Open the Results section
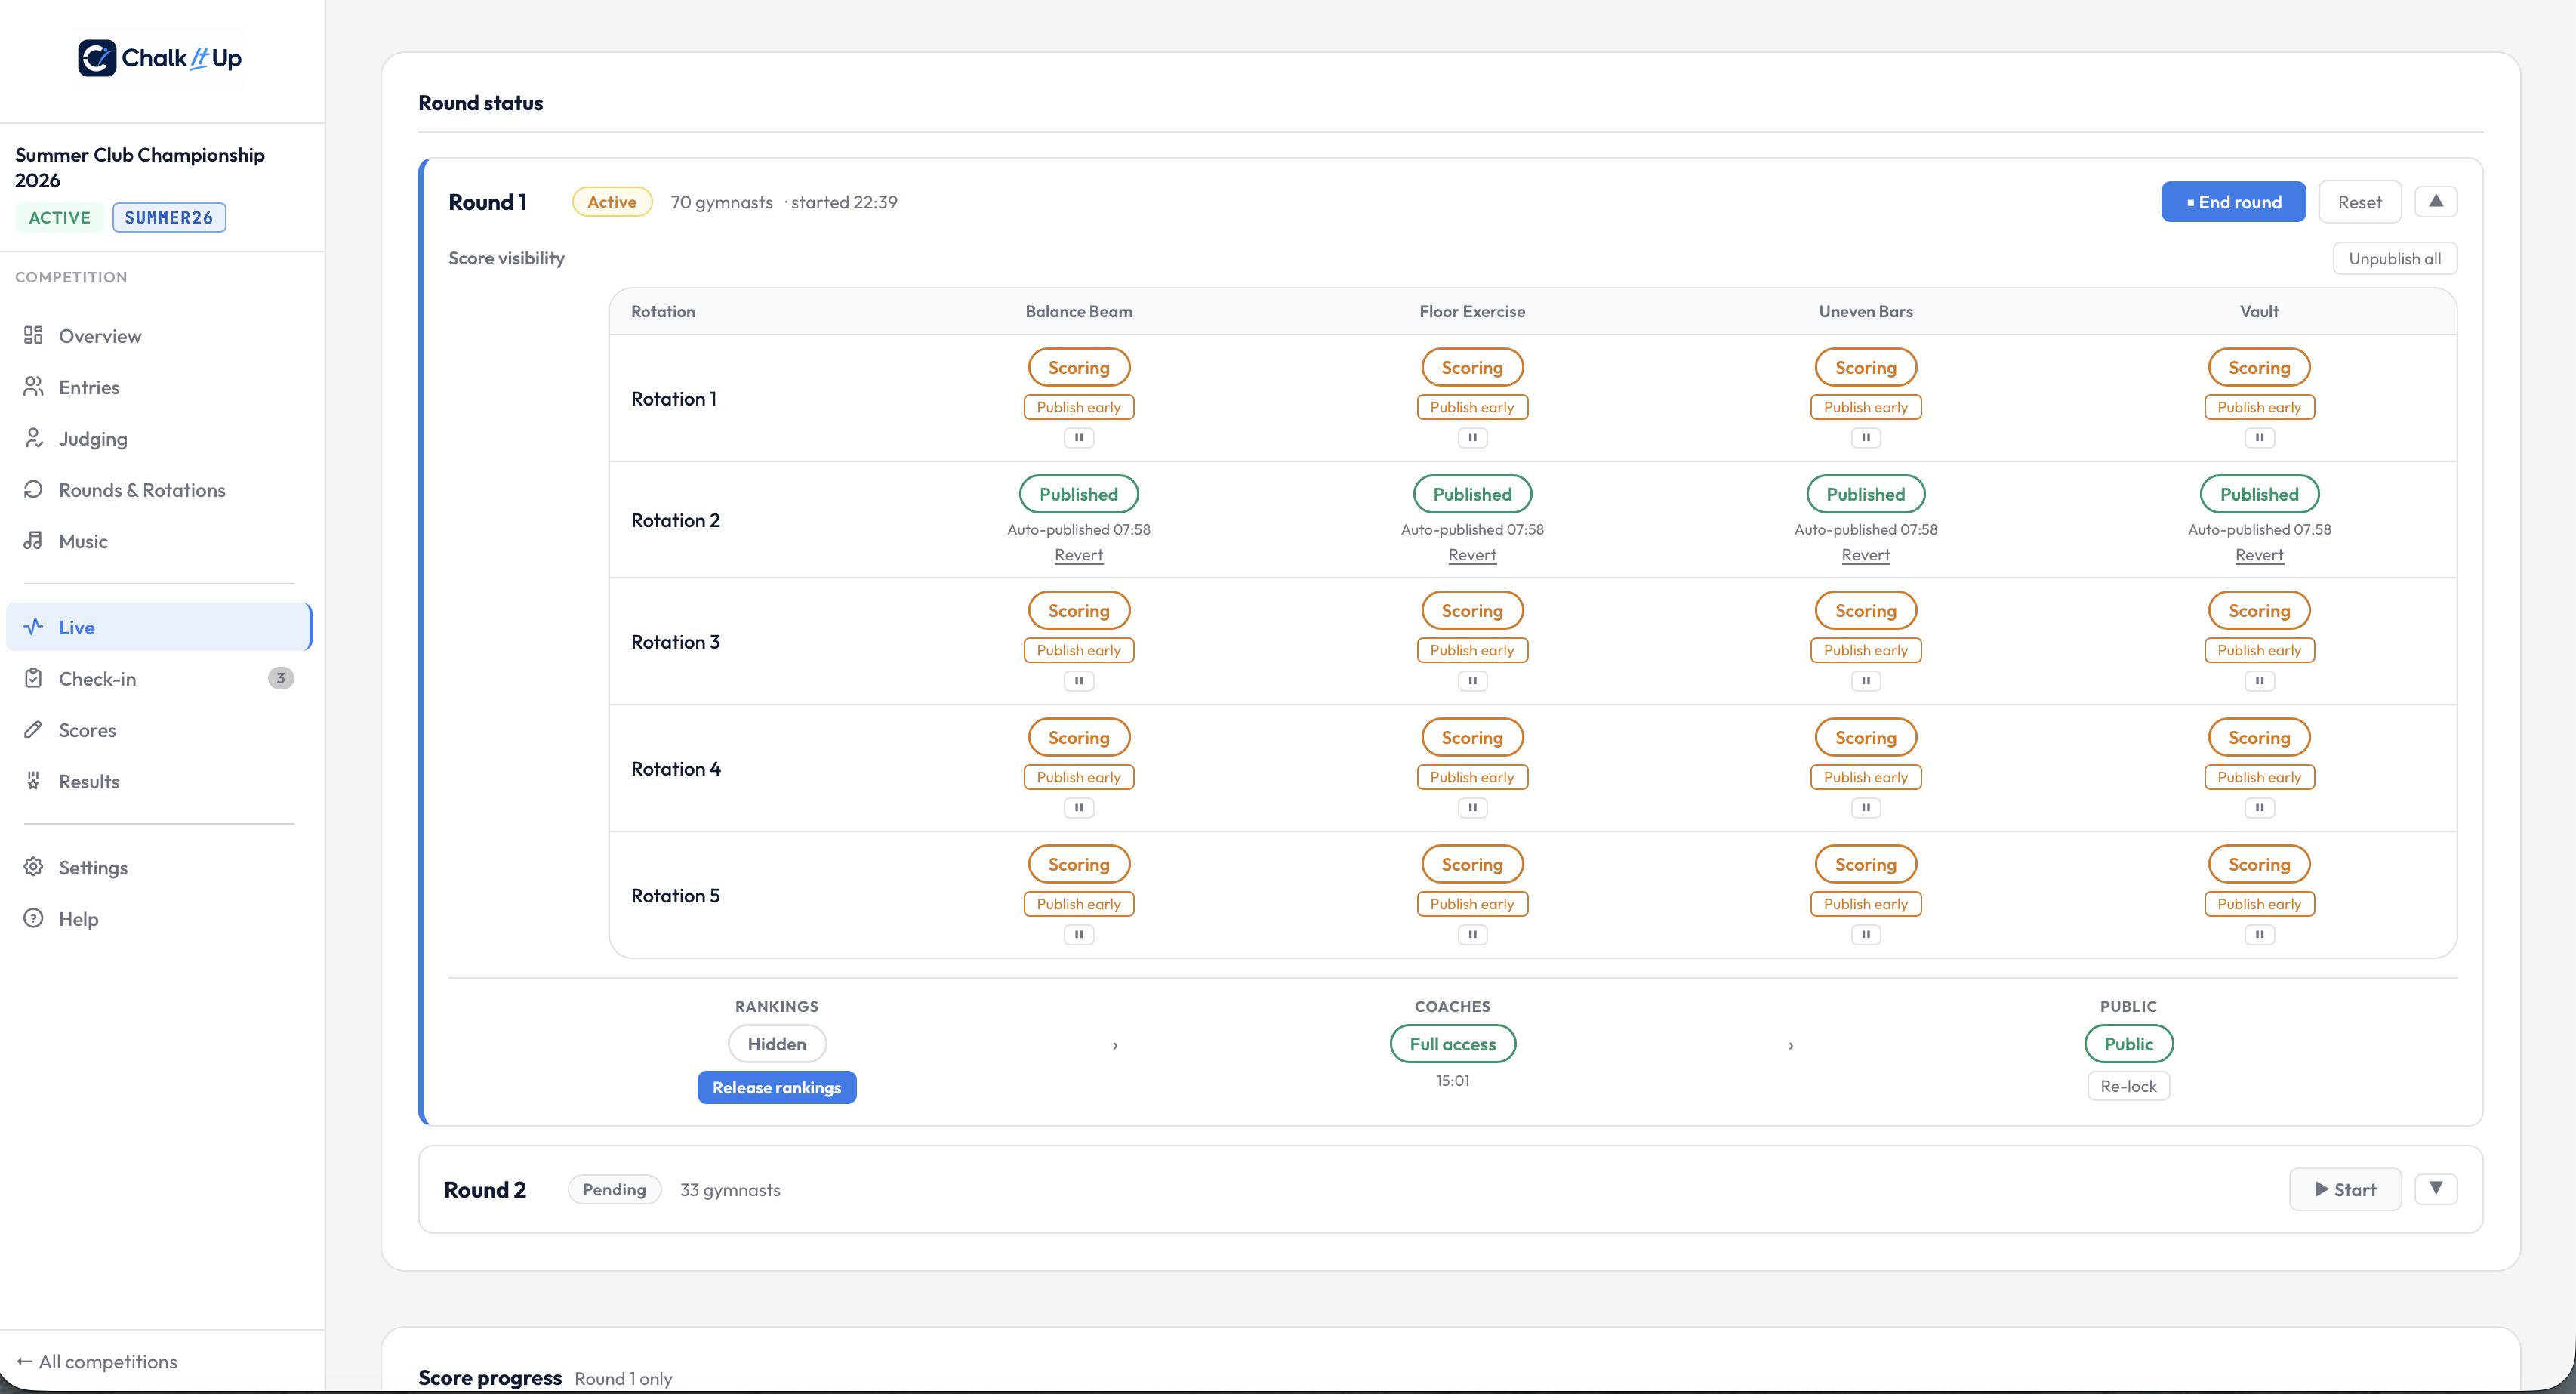The height and width of the screenshot is (1394, 2576). point(159,781)
